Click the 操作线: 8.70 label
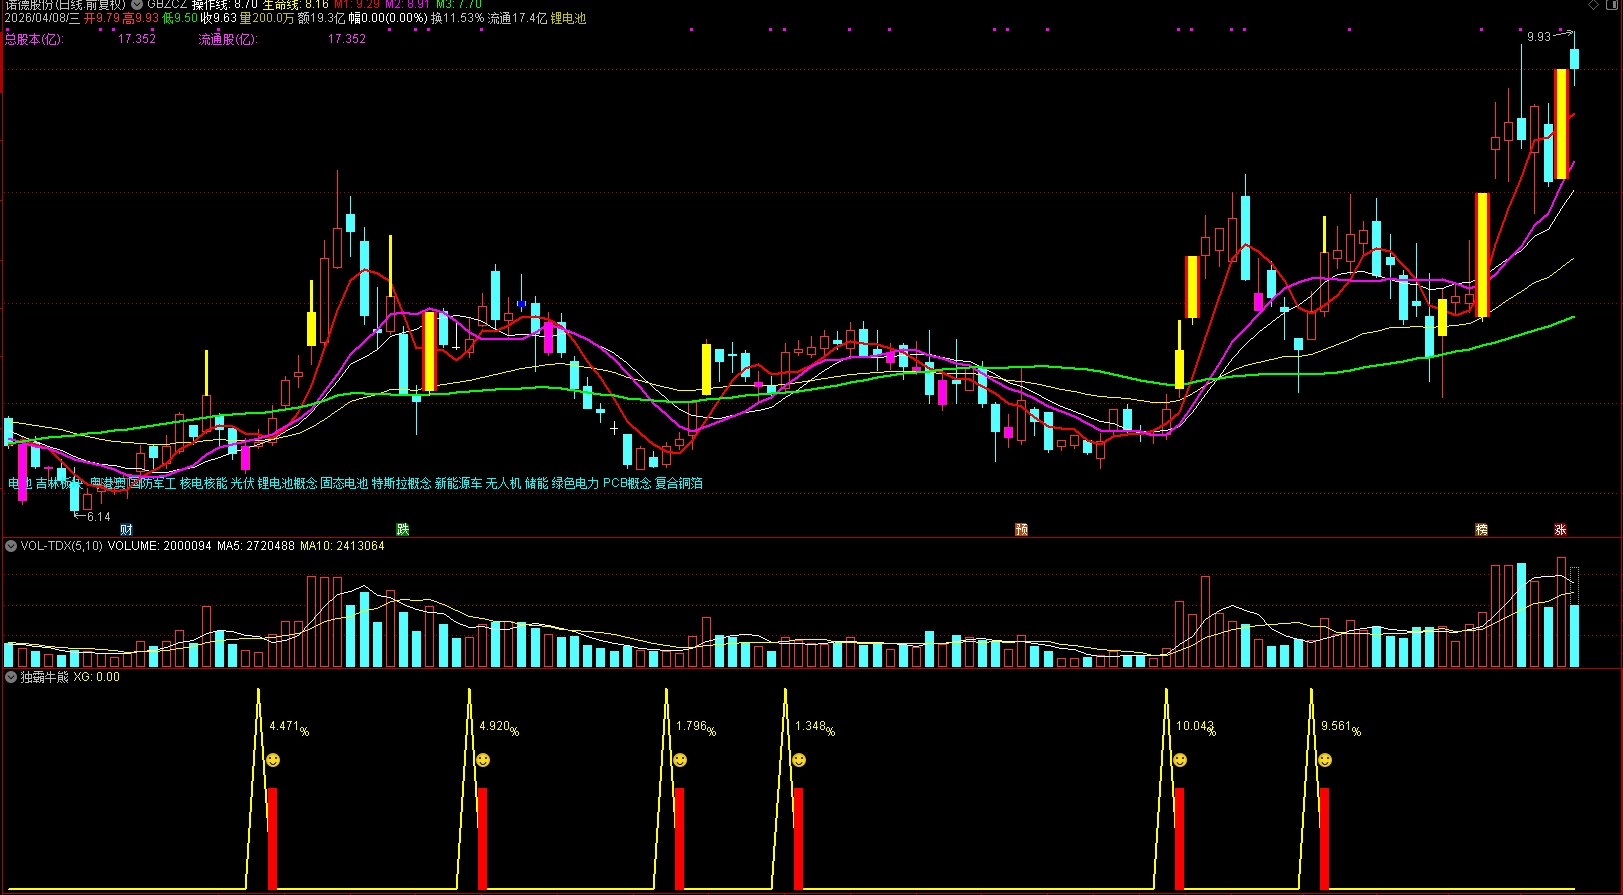Screen dimensions: 1623x895 point(225,5)
